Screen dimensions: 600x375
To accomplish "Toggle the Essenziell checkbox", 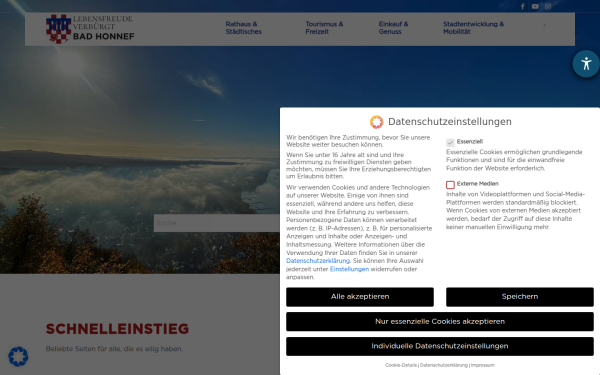I will pyautogui.click(x=450, y=142).
